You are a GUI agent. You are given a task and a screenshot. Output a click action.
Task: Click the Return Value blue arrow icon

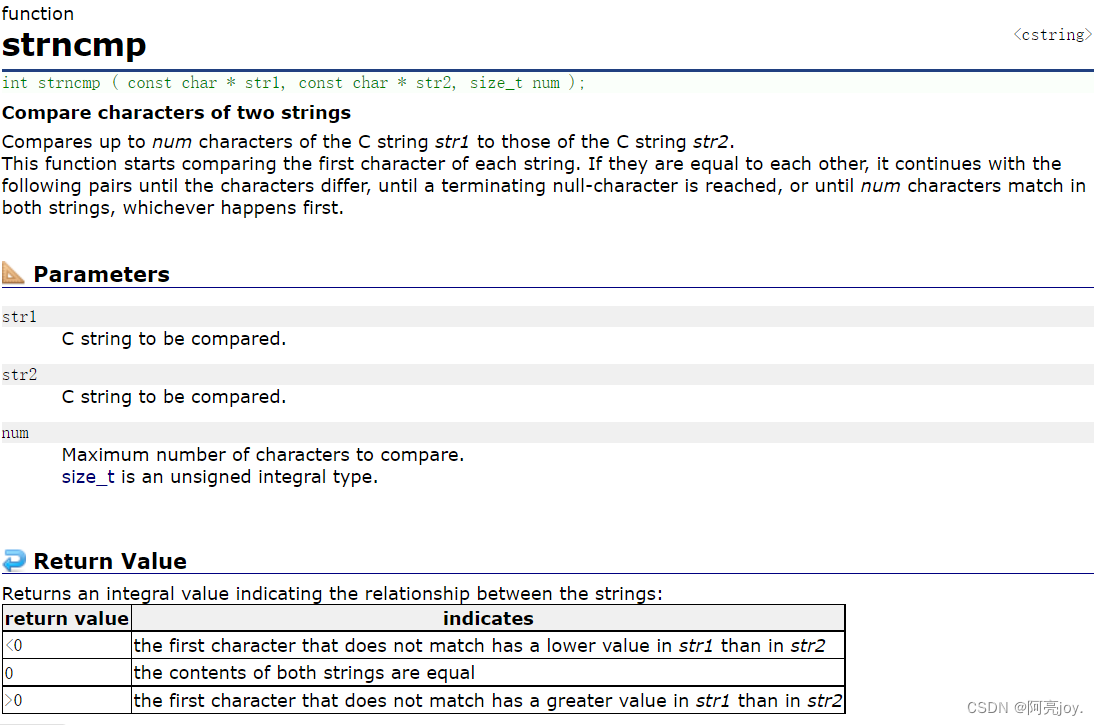[x=14, y=560]
